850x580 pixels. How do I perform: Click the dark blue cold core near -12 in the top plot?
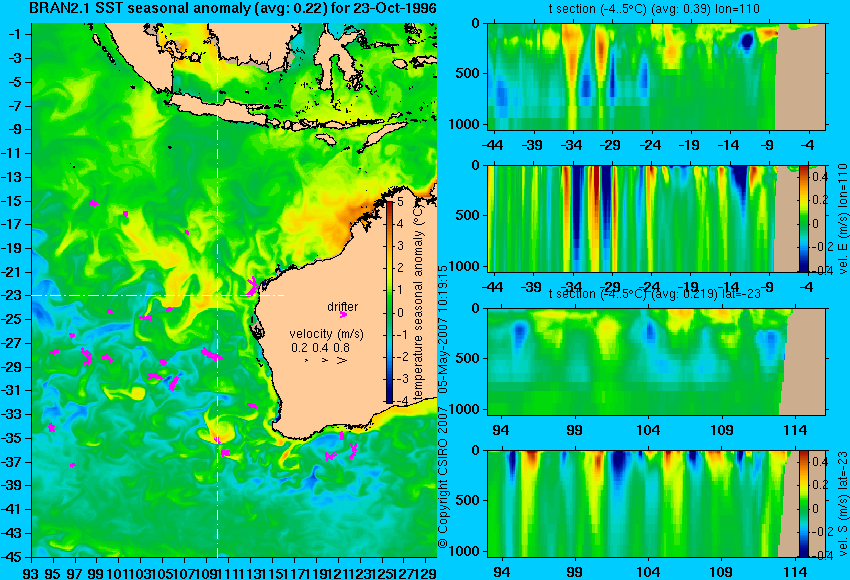(747, 40)
